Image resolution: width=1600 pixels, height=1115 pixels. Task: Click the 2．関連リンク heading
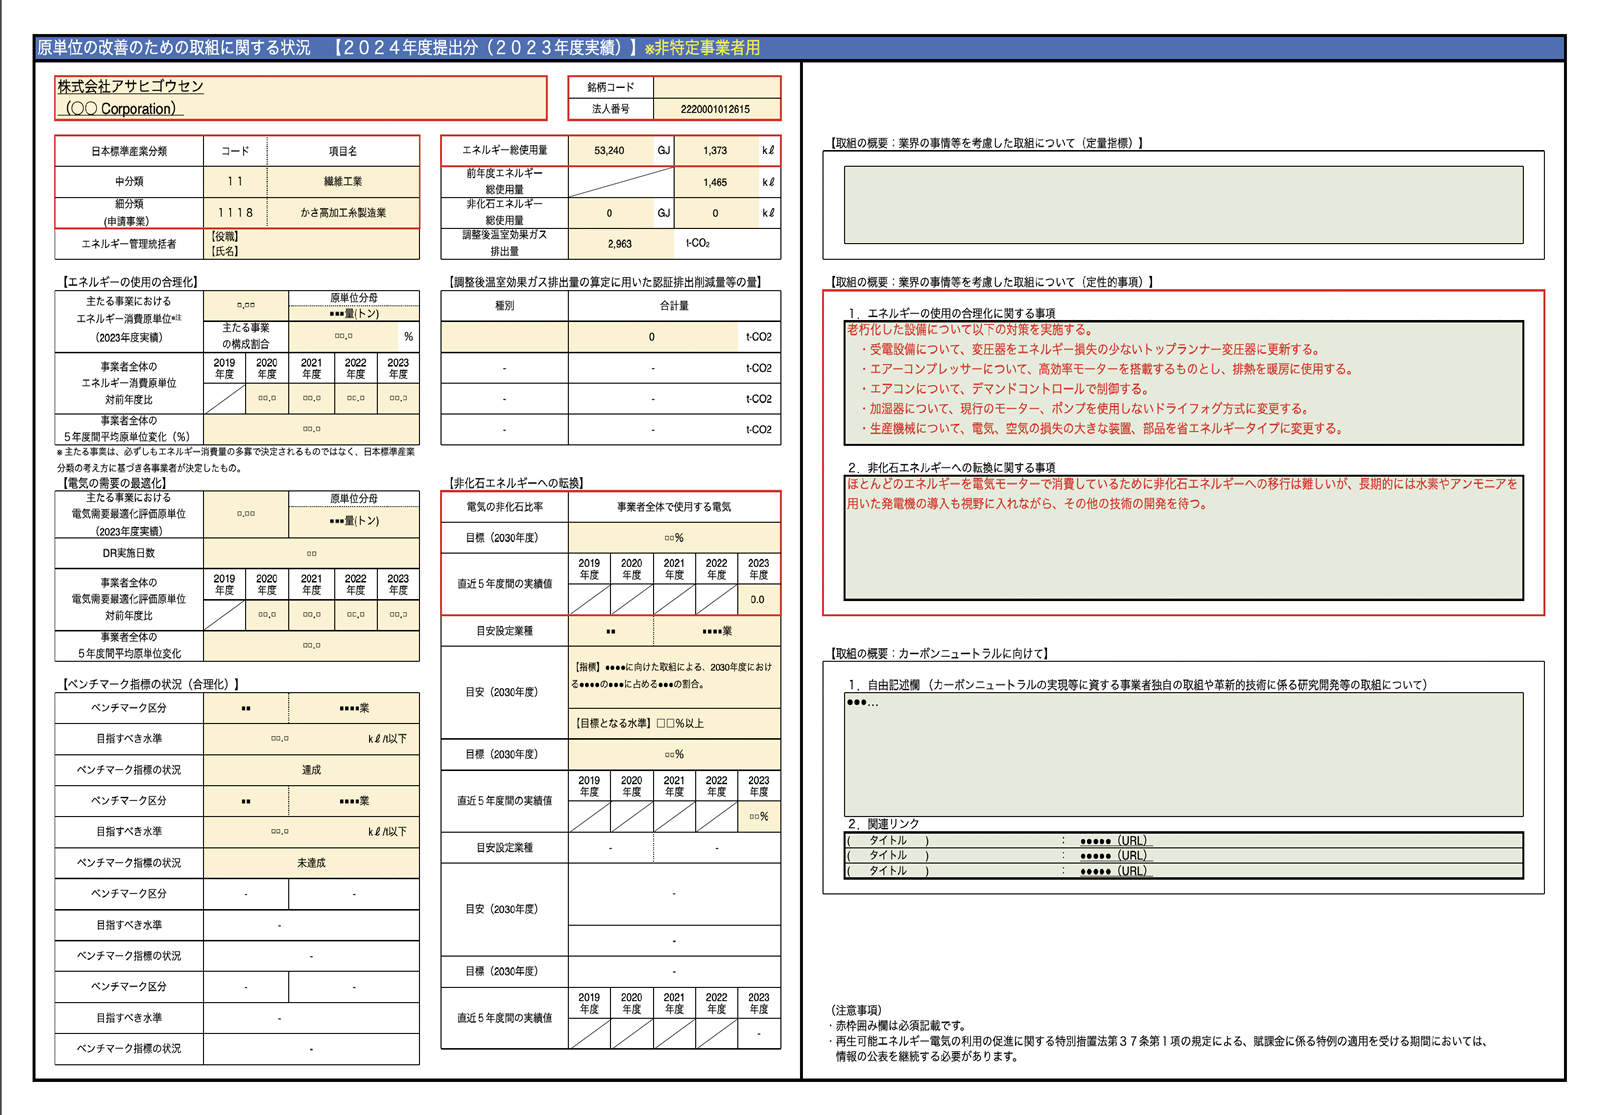tap(883, 824)
